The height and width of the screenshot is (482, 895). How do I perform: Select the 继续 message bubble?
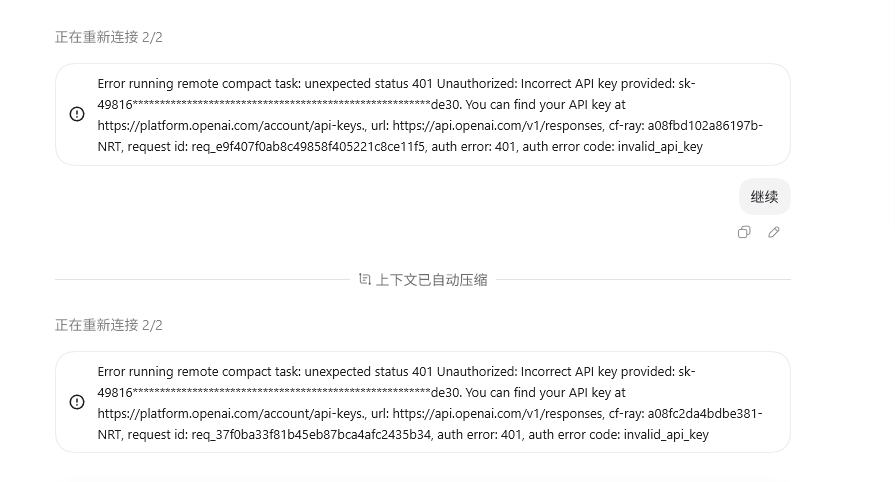pyautogui.click(x=764, y=197)
